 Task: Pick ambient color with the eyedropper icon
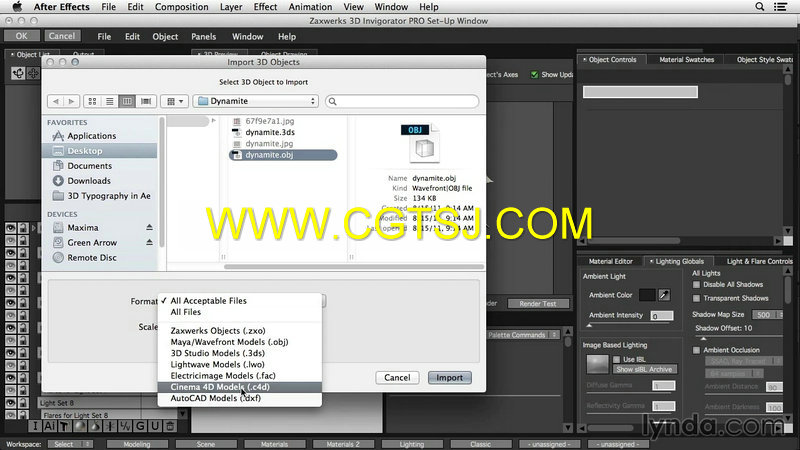click(x=664, y=295)
